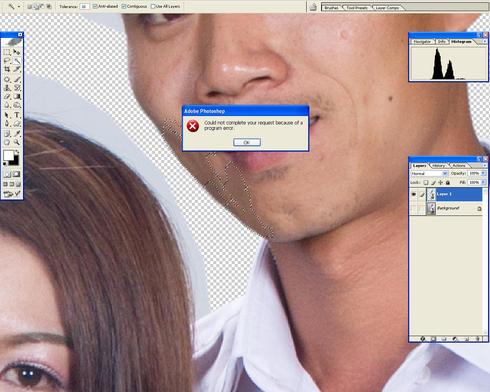The height and width of the screenshot is (392, 490).
Task: Open the Opacity slider dropdown
Action: click(x=483, y=173)
